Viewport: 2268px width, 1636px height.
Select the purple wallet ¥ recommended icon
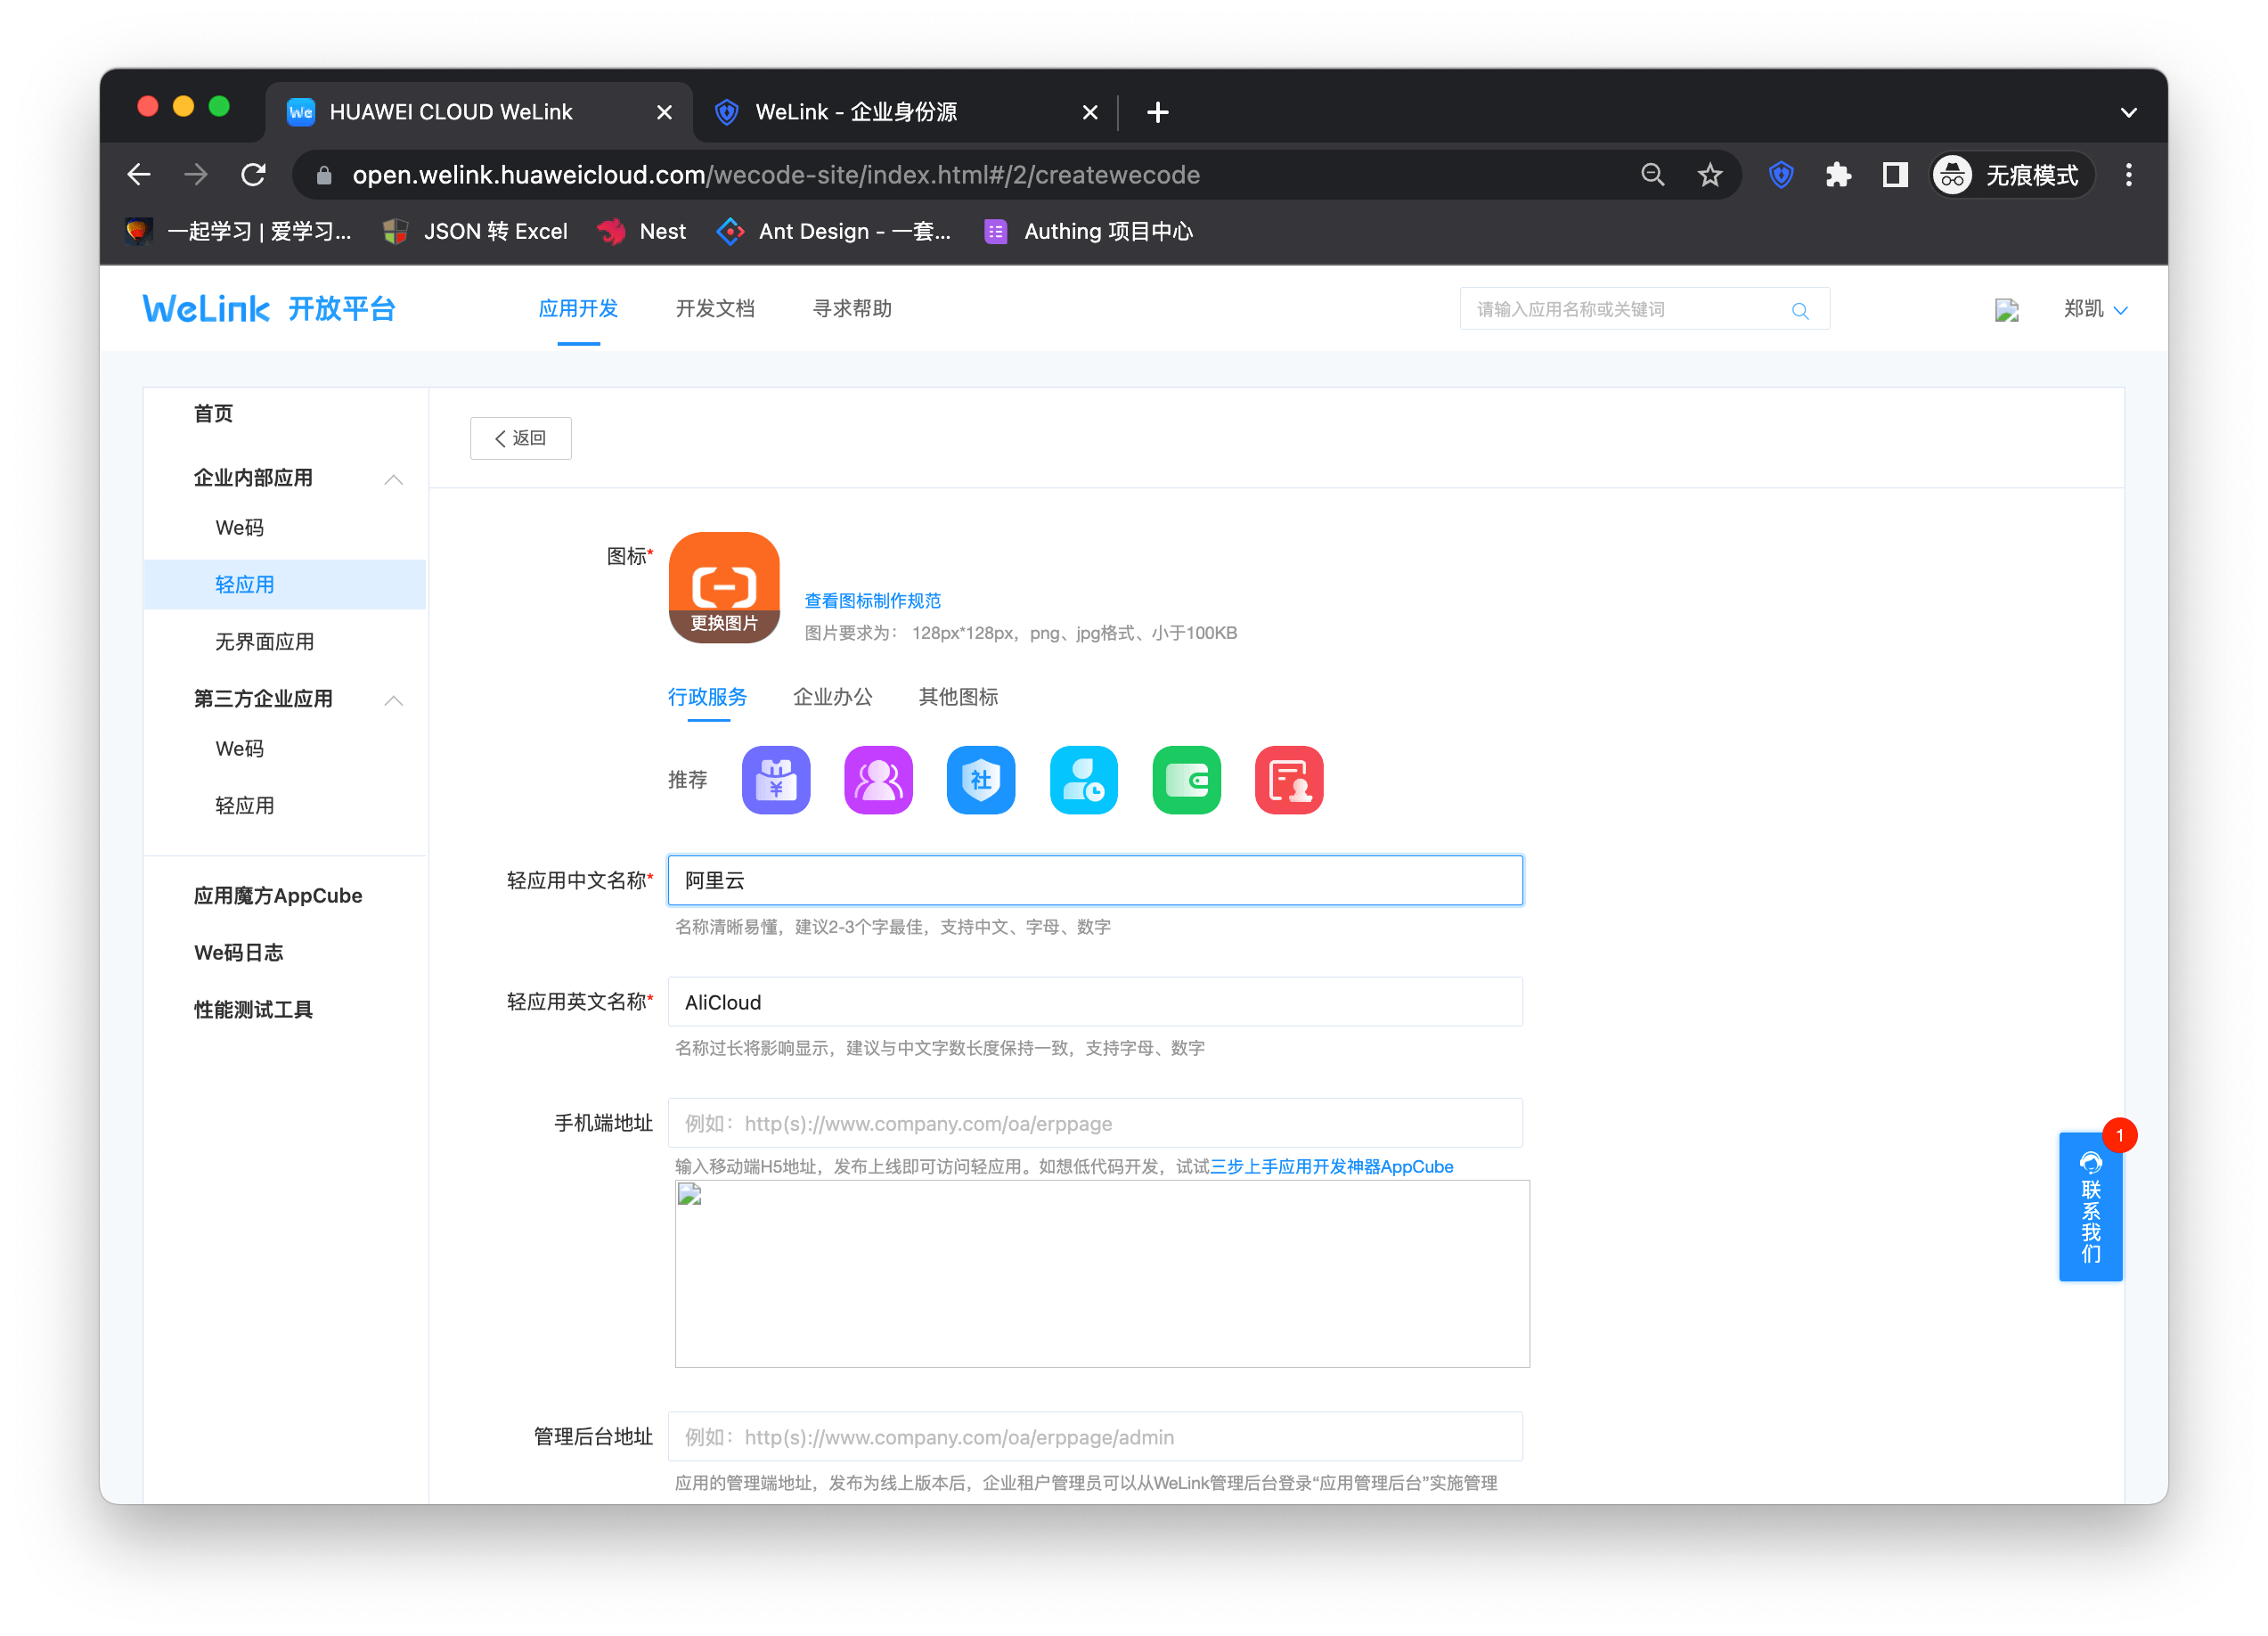[x=776, y=780]
